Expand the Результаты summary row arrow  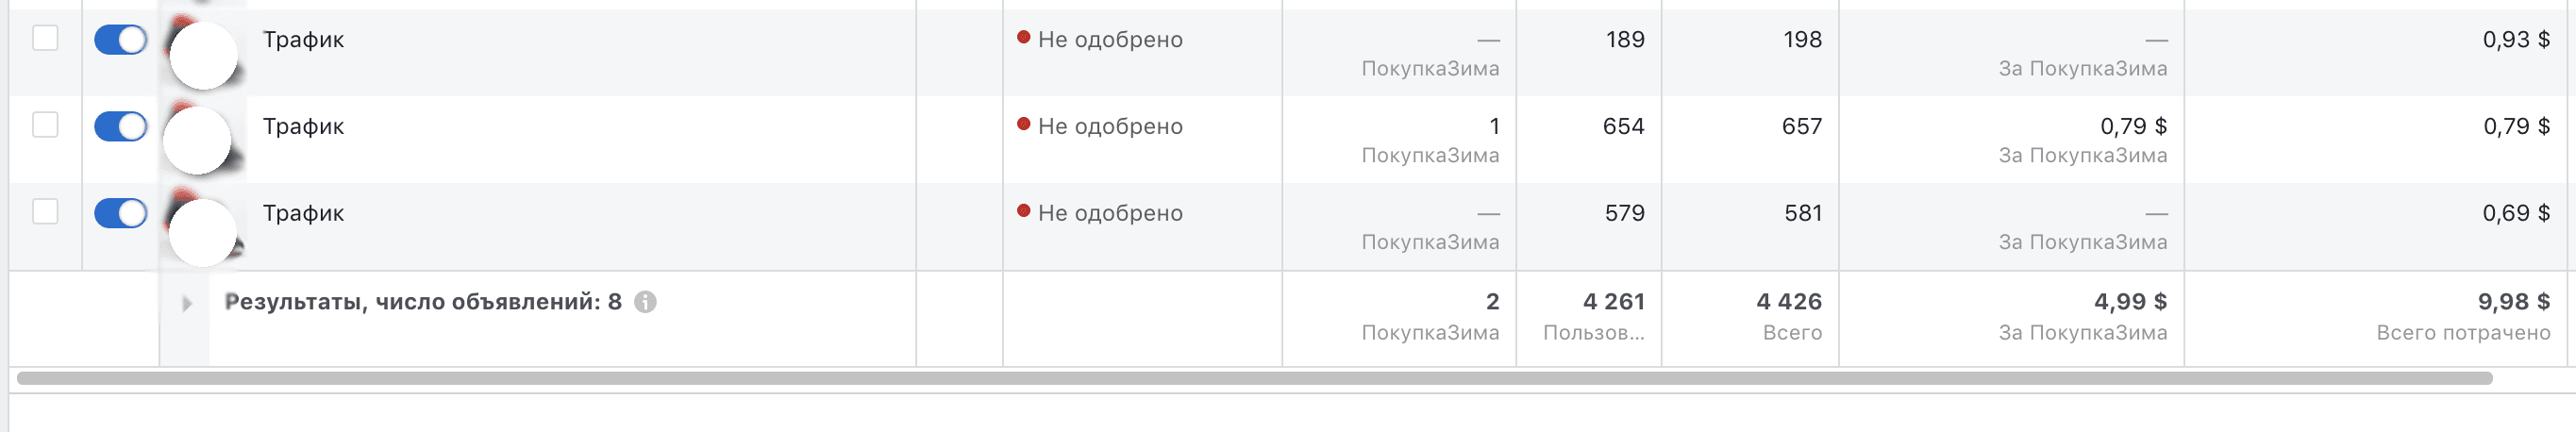click(x=186, y=303)
